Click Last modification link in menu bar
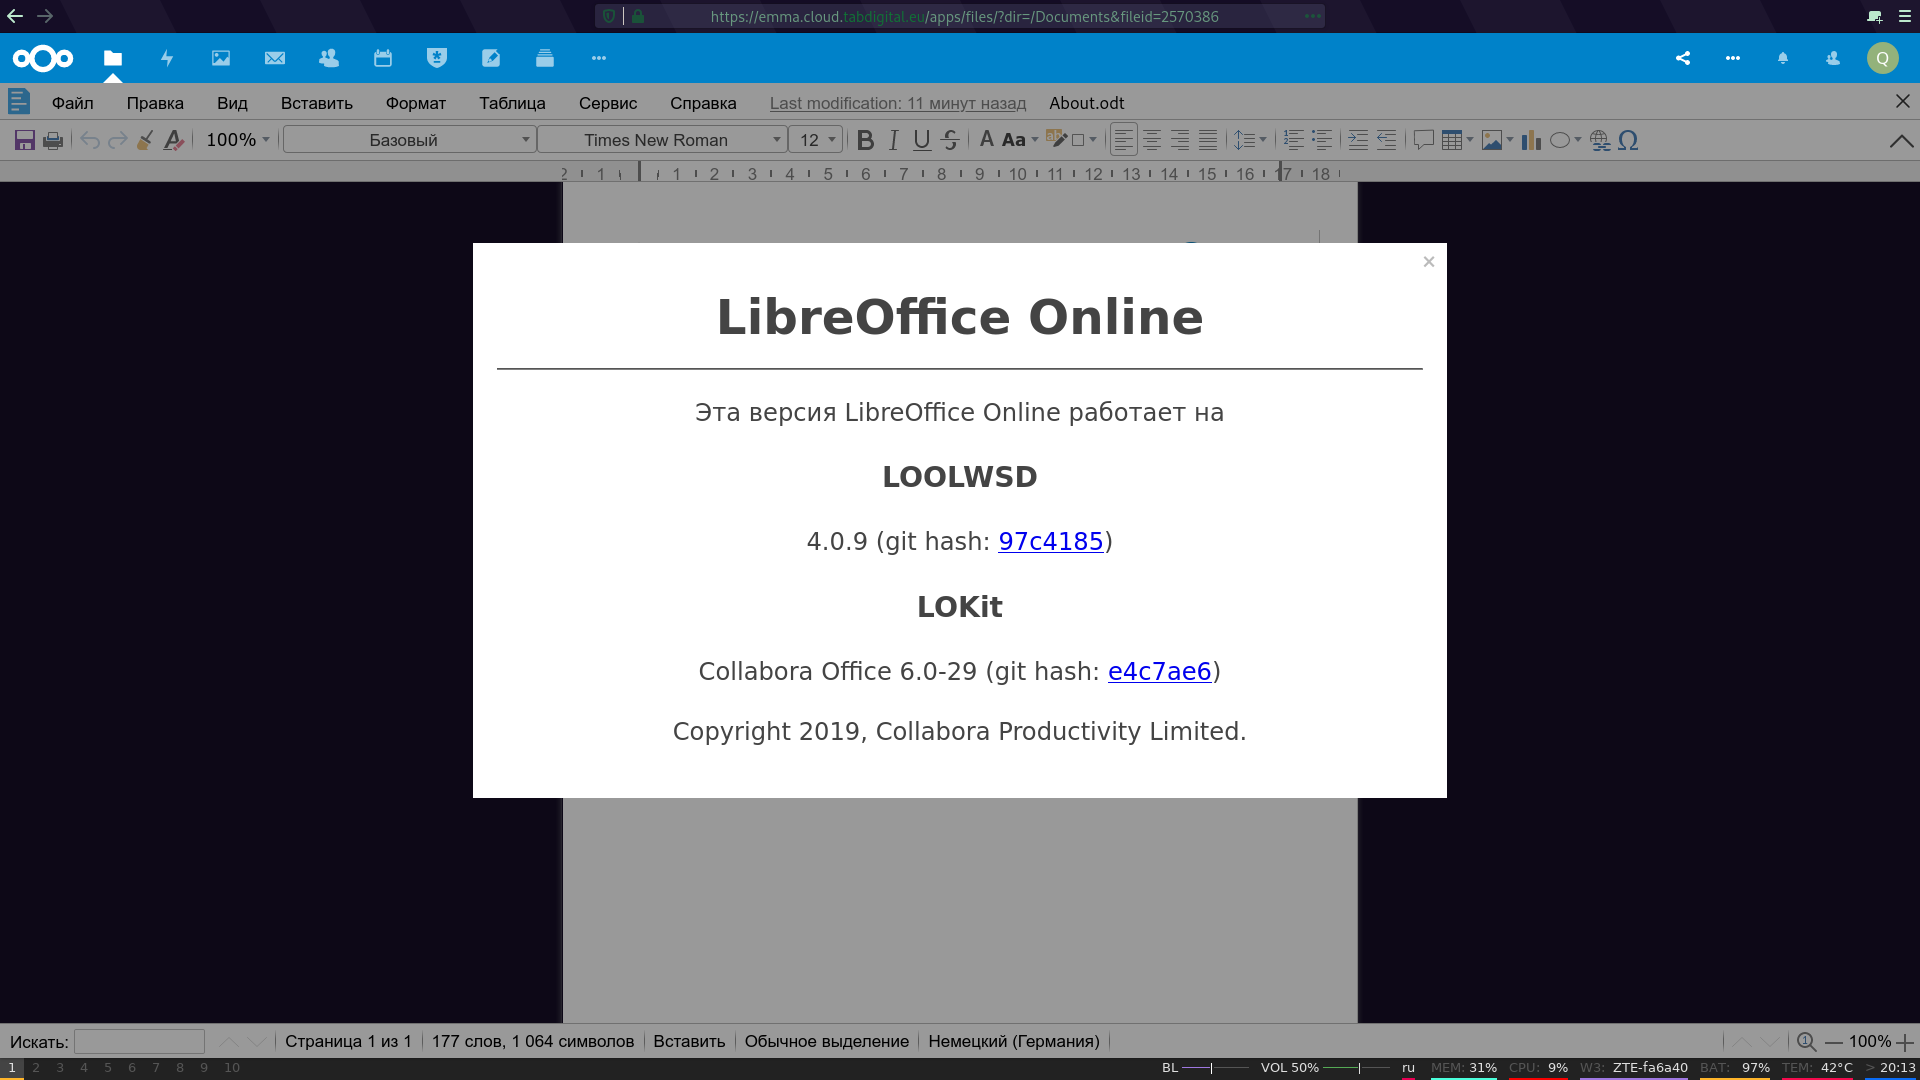The image size is (1920, 1080). tap(898, 103)
